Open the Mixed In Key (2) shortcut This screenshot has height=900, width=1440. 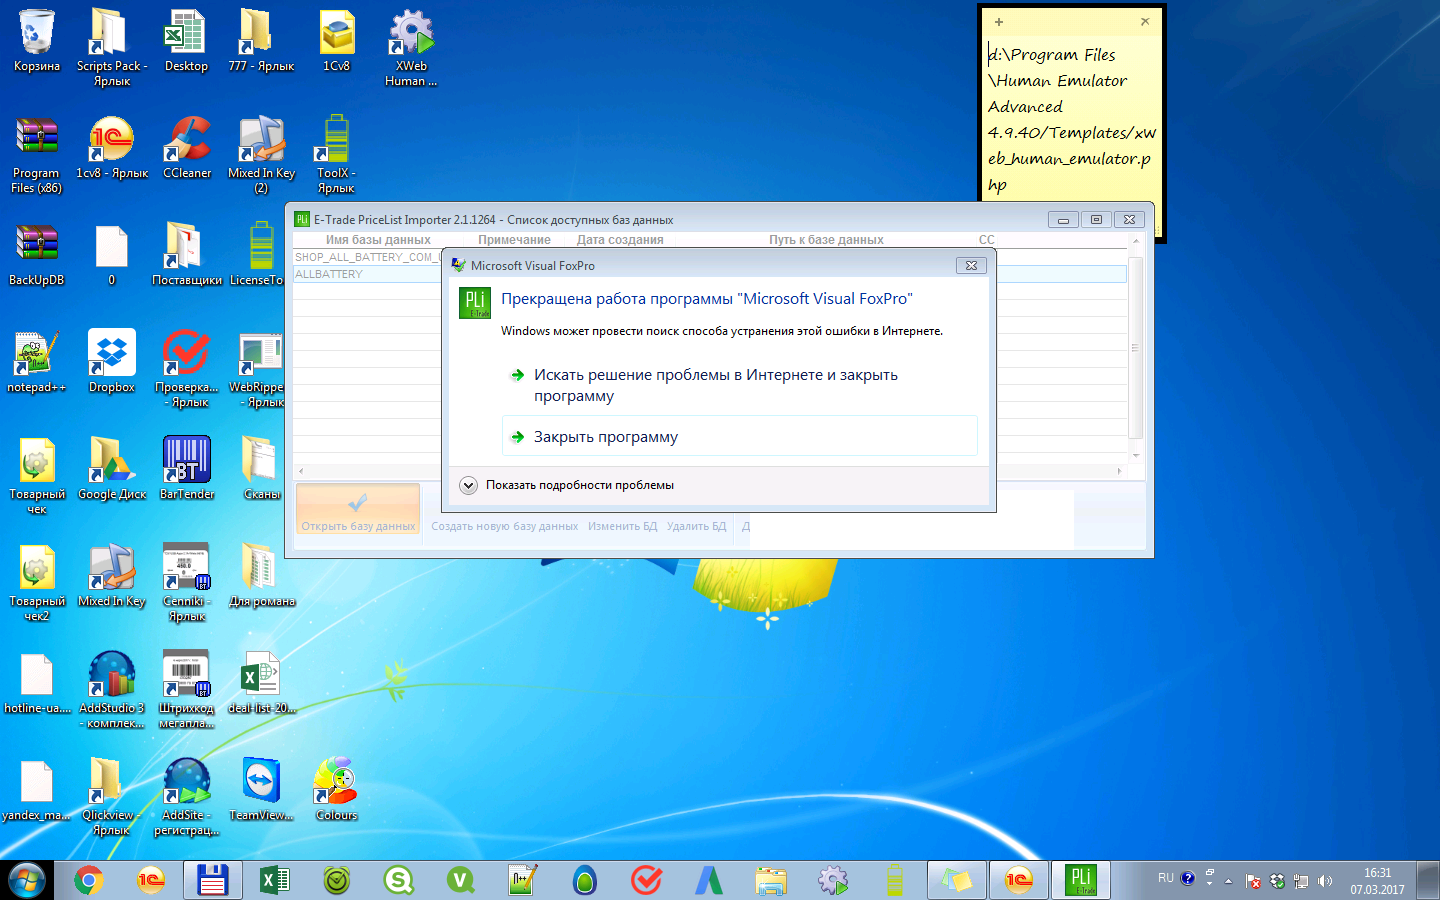(262, 155)
